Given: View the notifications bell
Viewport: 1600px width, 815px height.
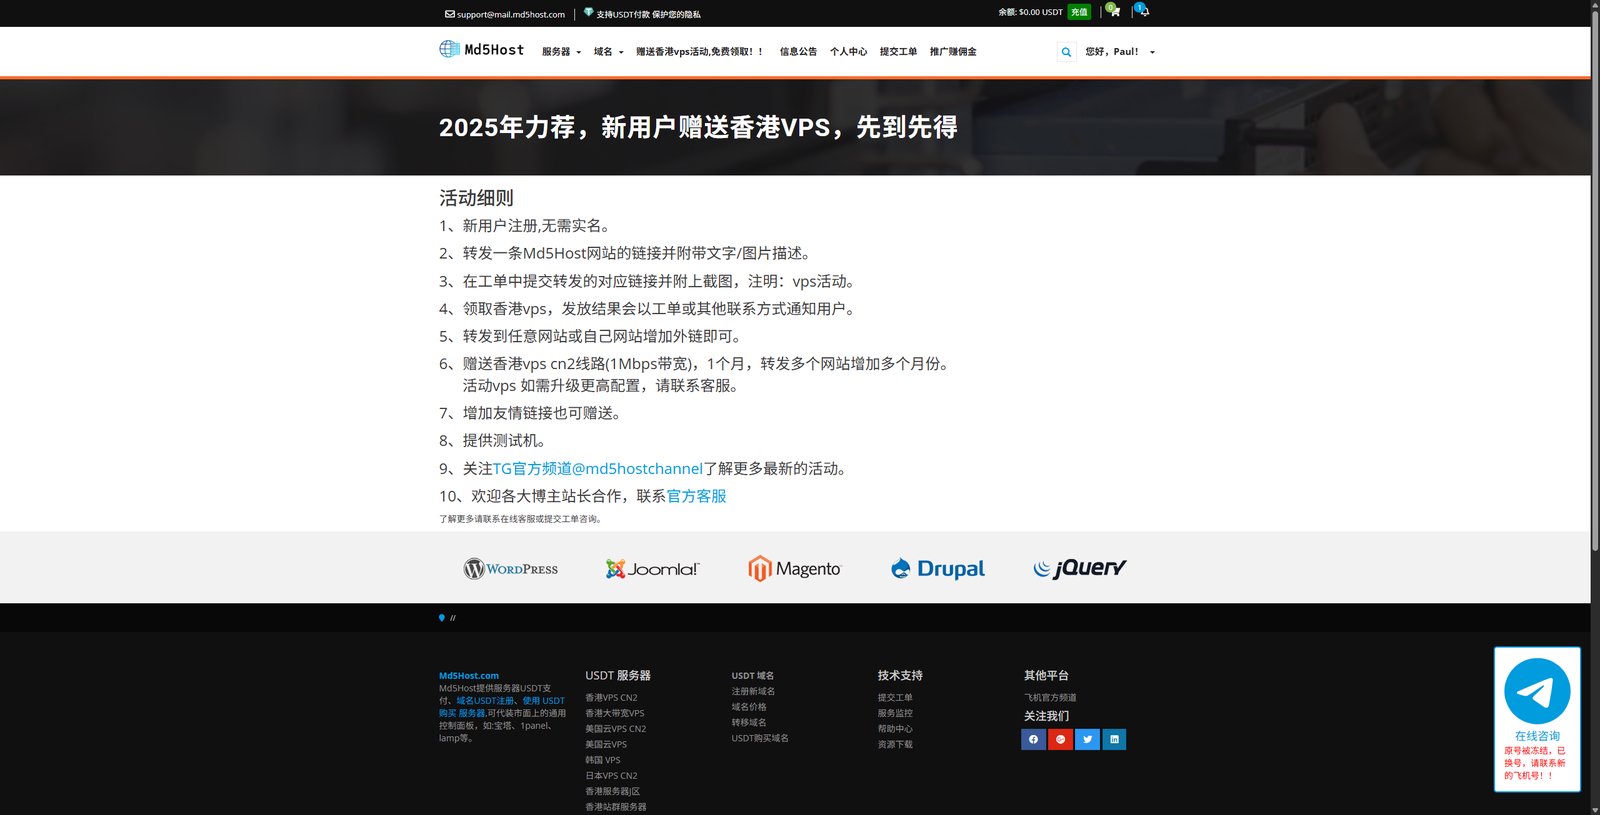Looking at the screenshot, I should pyautogui.click(x=1142, y=11).
